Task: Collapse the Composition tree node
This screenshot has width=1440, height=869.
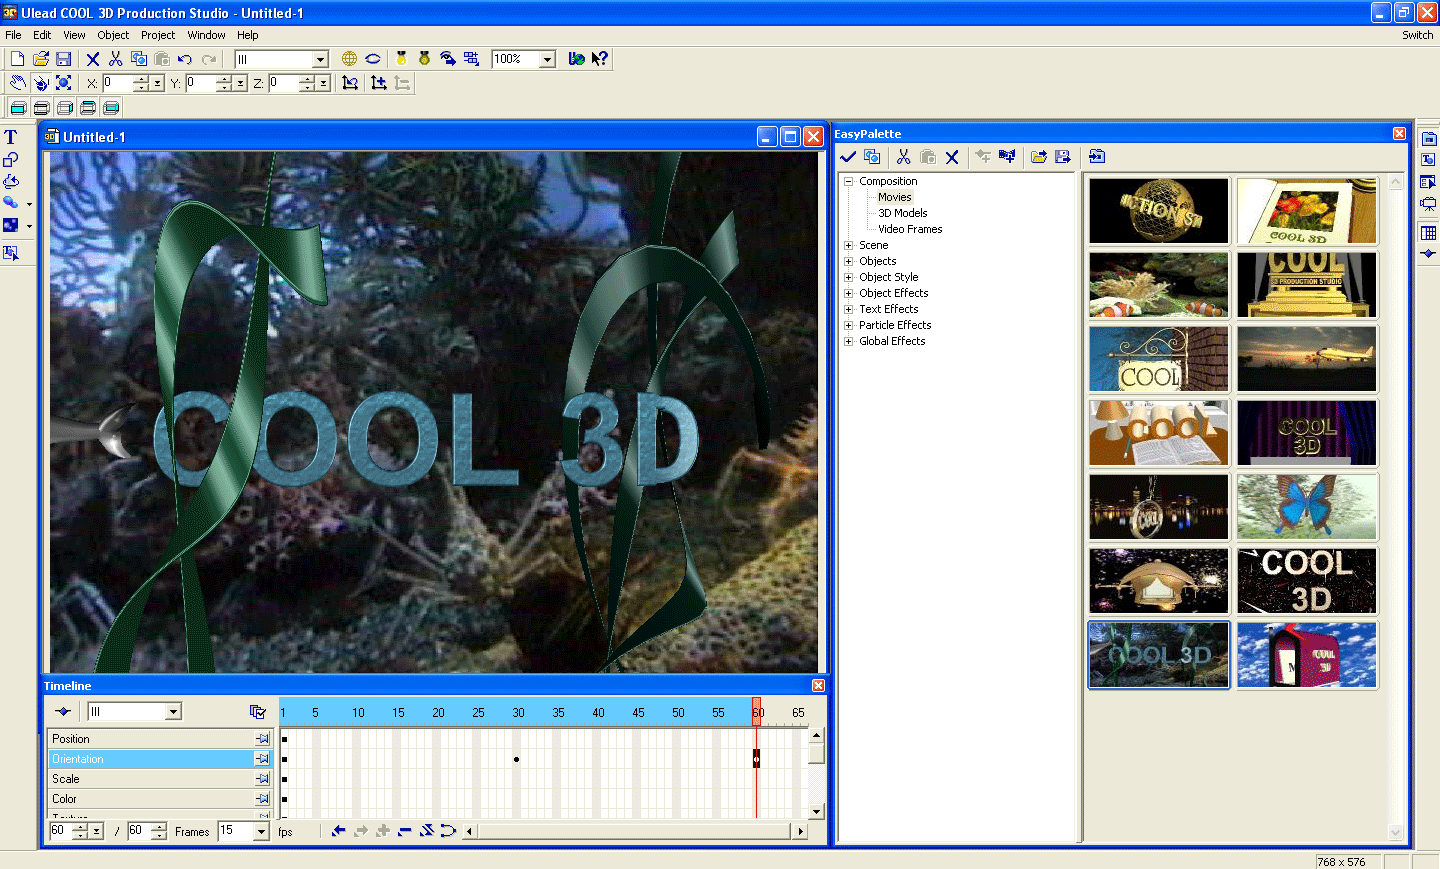Action: pos(849,181)
